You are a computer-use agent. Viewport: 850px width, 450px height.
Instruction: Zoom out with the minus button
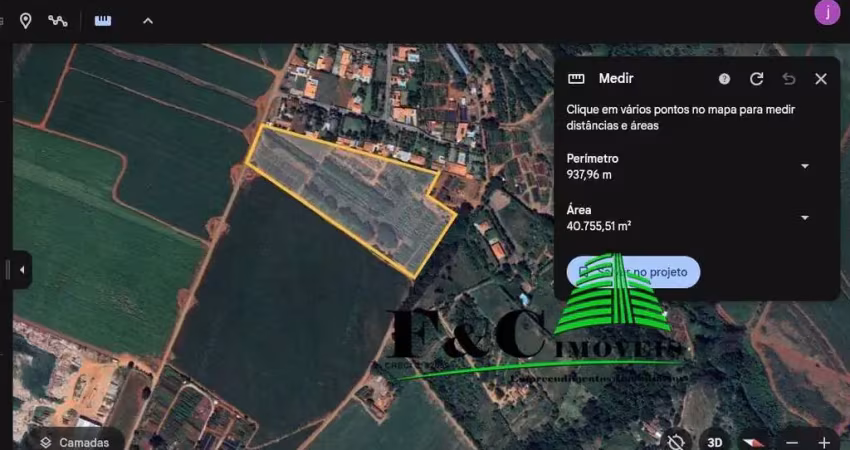pyautogui.click(x=792, y=441)
